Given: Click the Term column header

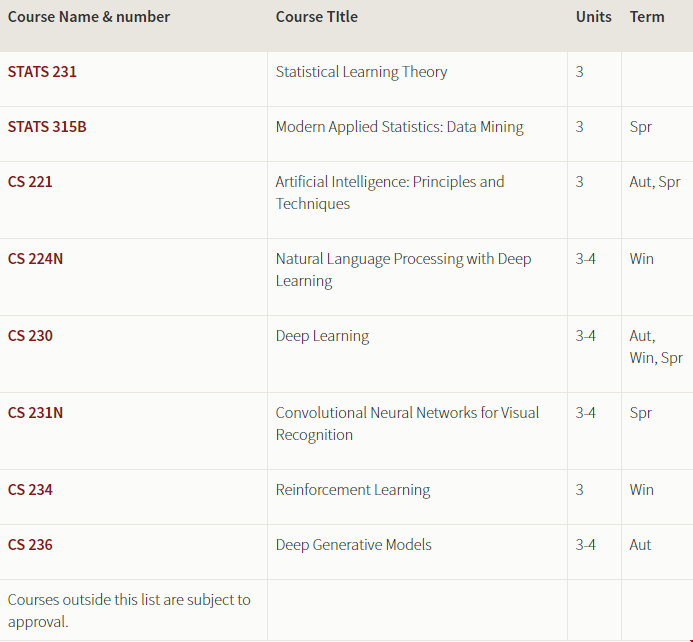Looking at the screenshot, I should (x=647, y=17).
